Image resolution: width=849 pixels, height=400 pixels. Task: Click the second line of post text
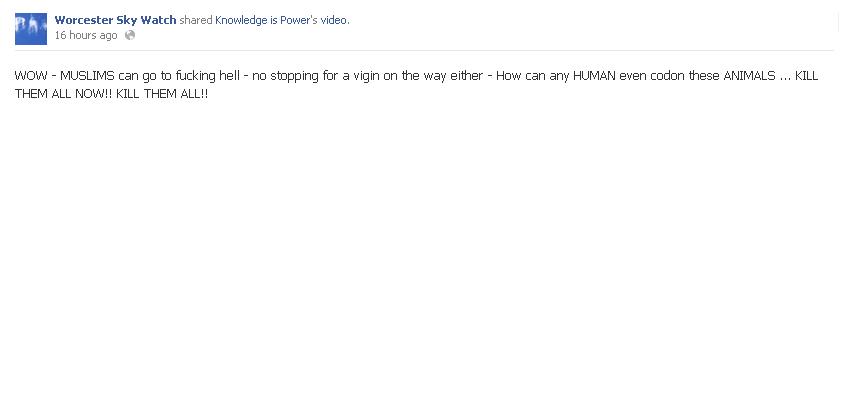(111, 94)
